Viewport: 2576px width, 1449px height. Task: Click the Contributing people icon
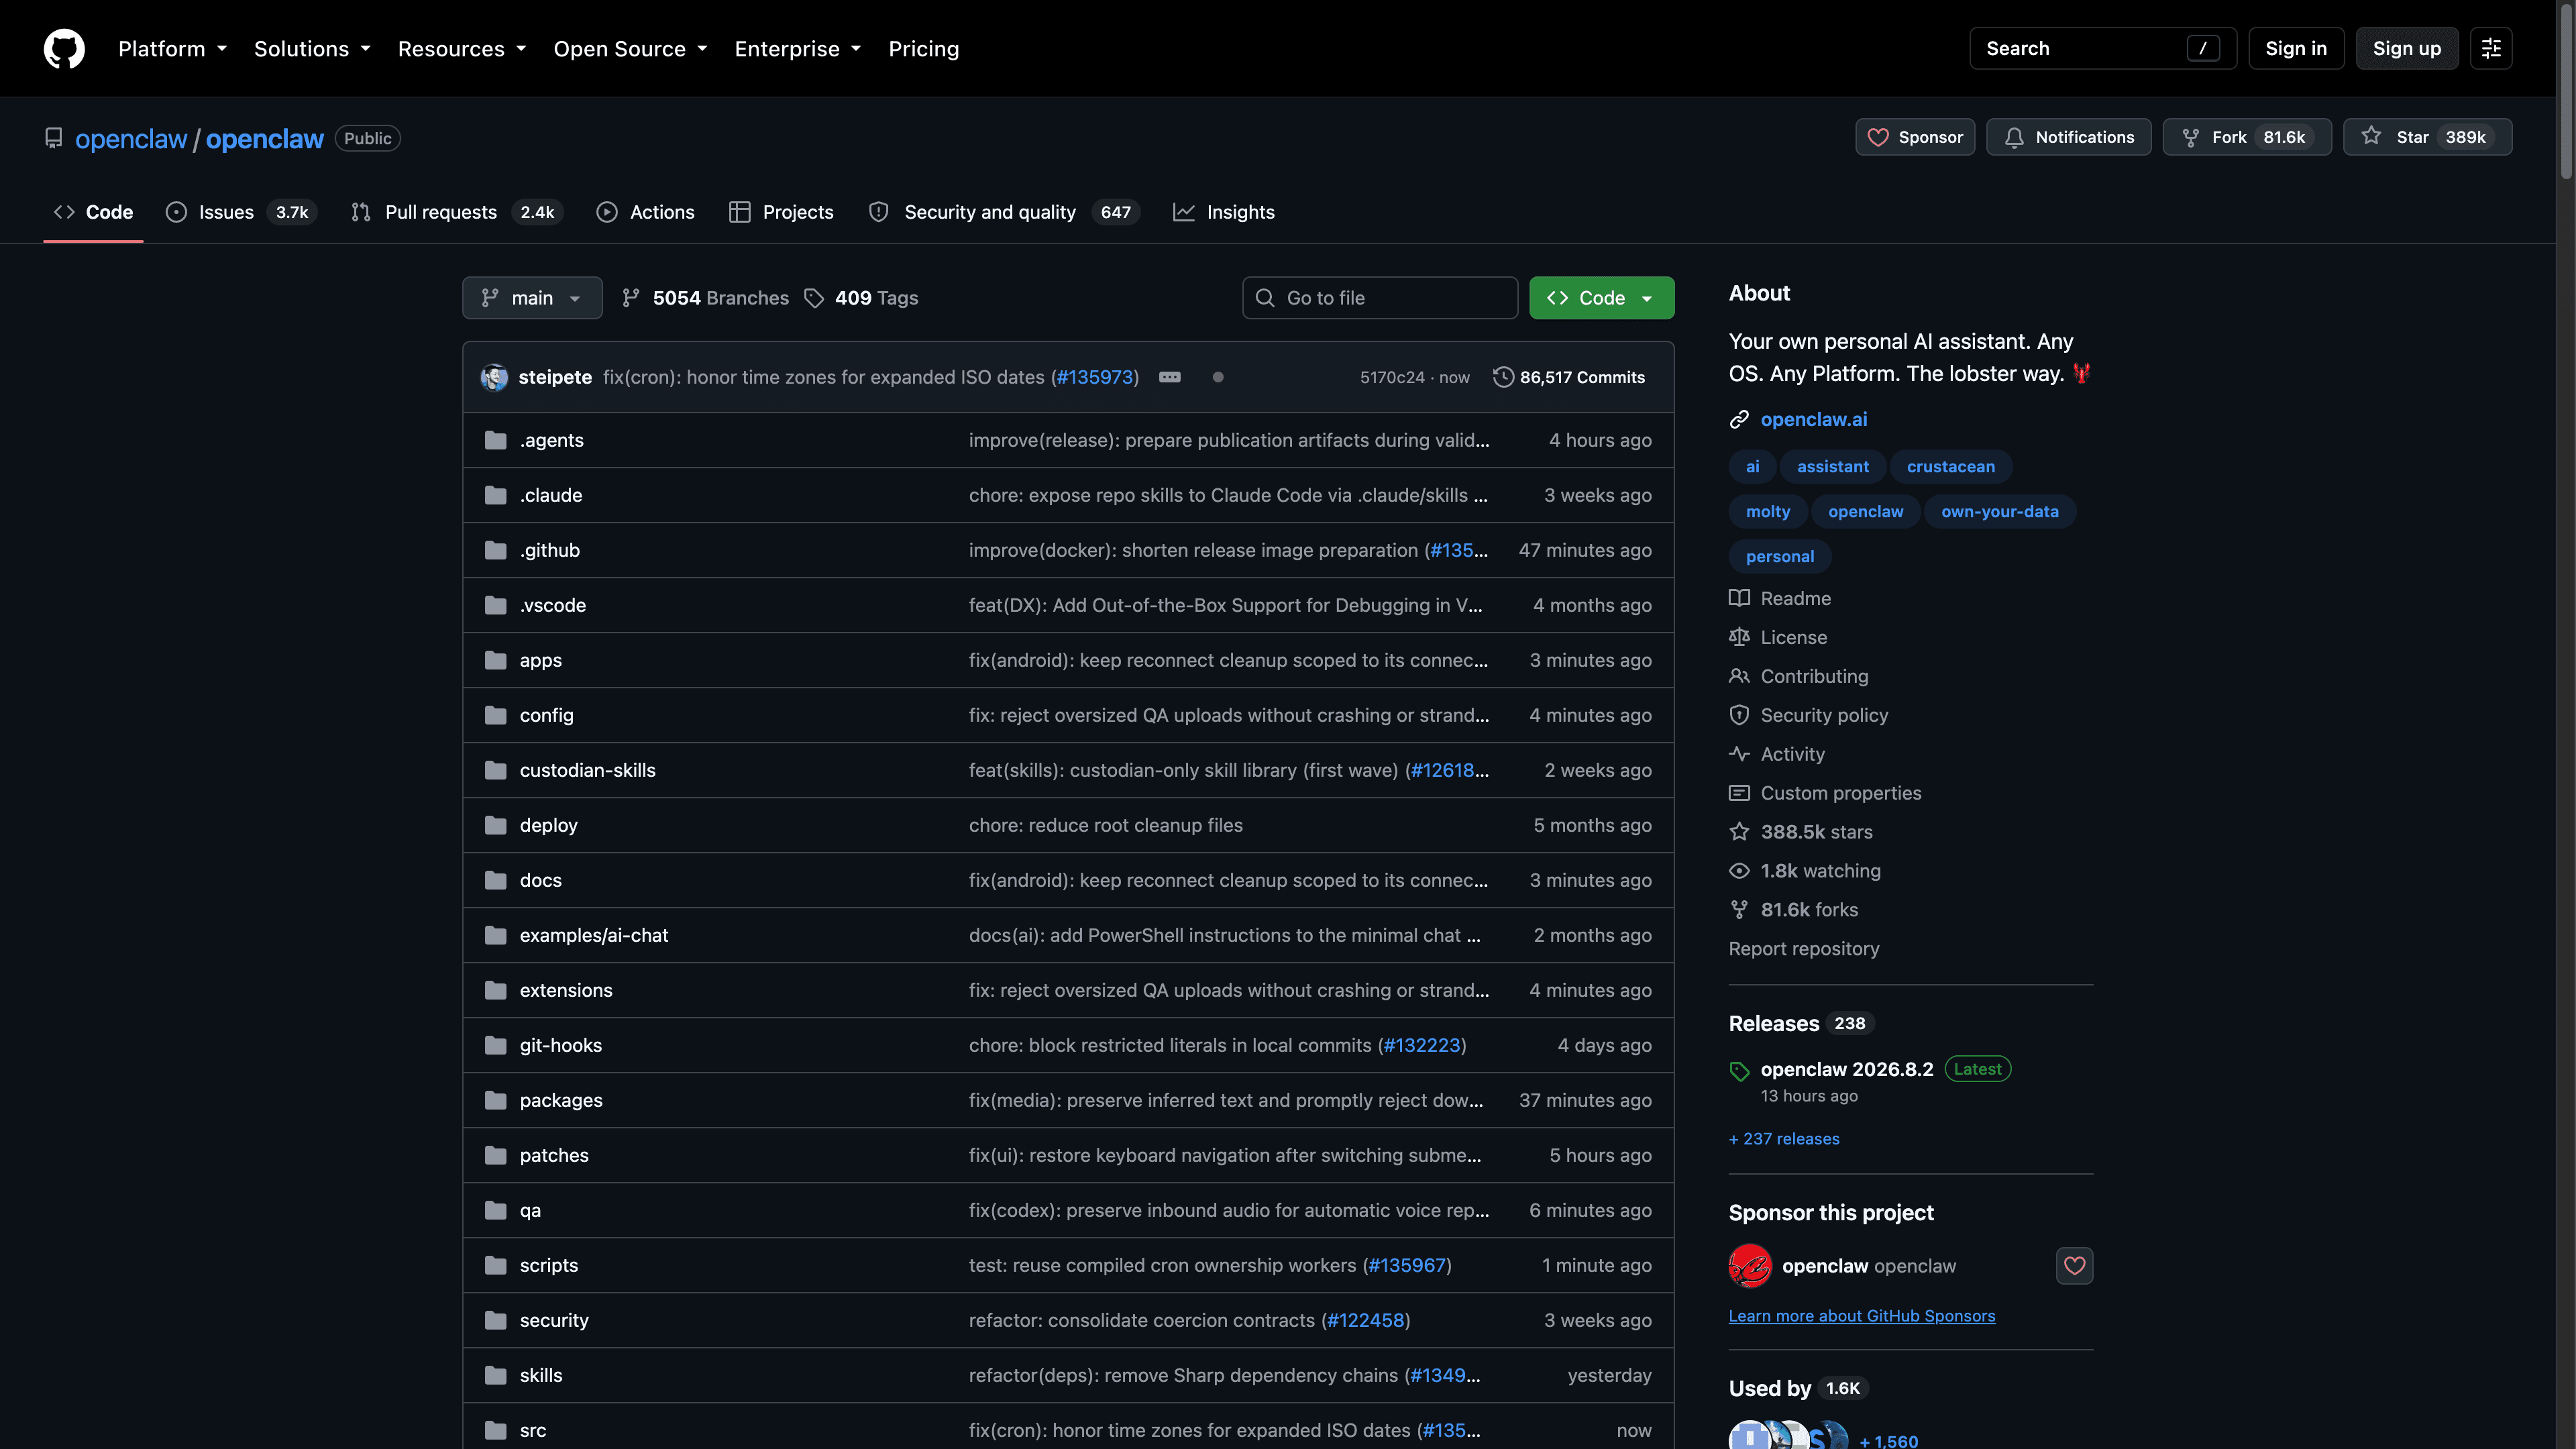(x=1739, y=676)
